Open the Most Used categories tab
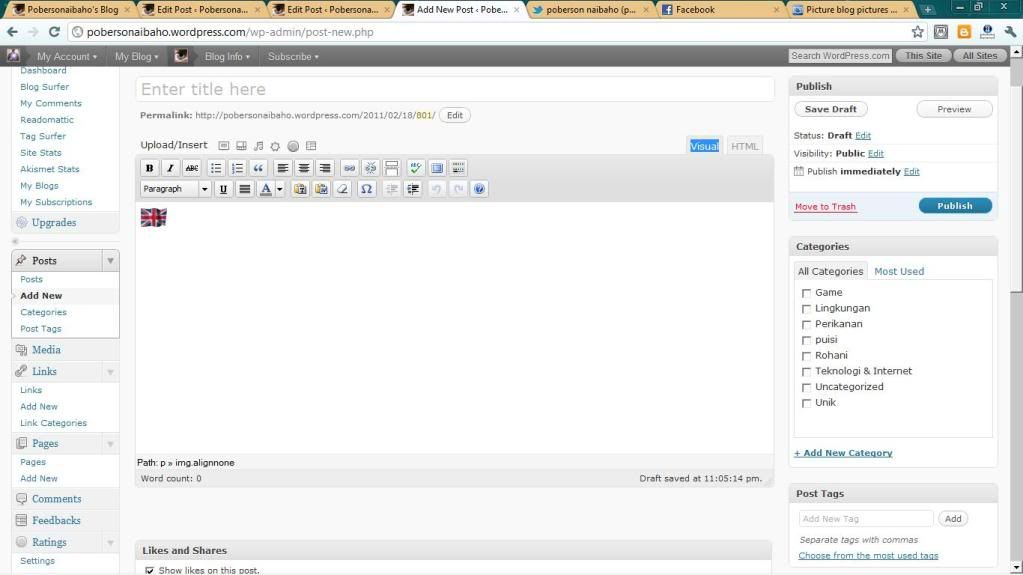This screenshot has width=1023, height=575. [x=898, y=271]
